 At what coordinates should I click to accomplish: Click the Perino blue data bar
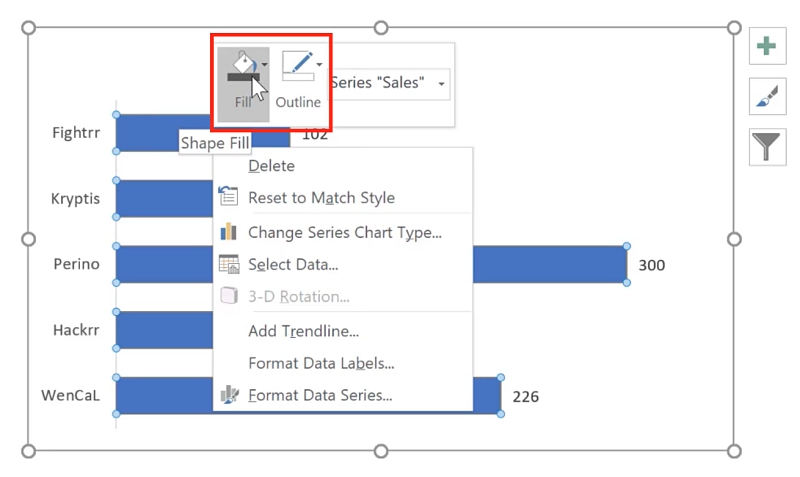[x=548, y=265]
